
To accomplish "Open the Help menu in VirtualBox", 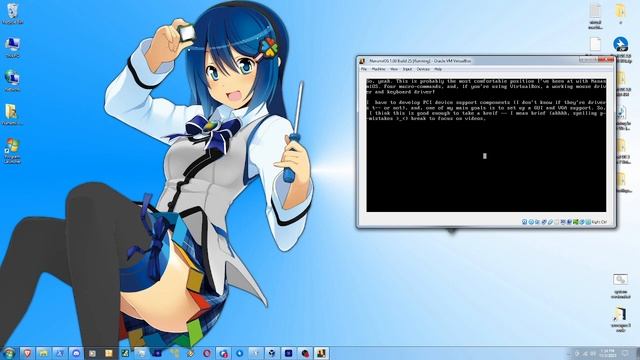I will pyautogui.click(x=438, y=69).
